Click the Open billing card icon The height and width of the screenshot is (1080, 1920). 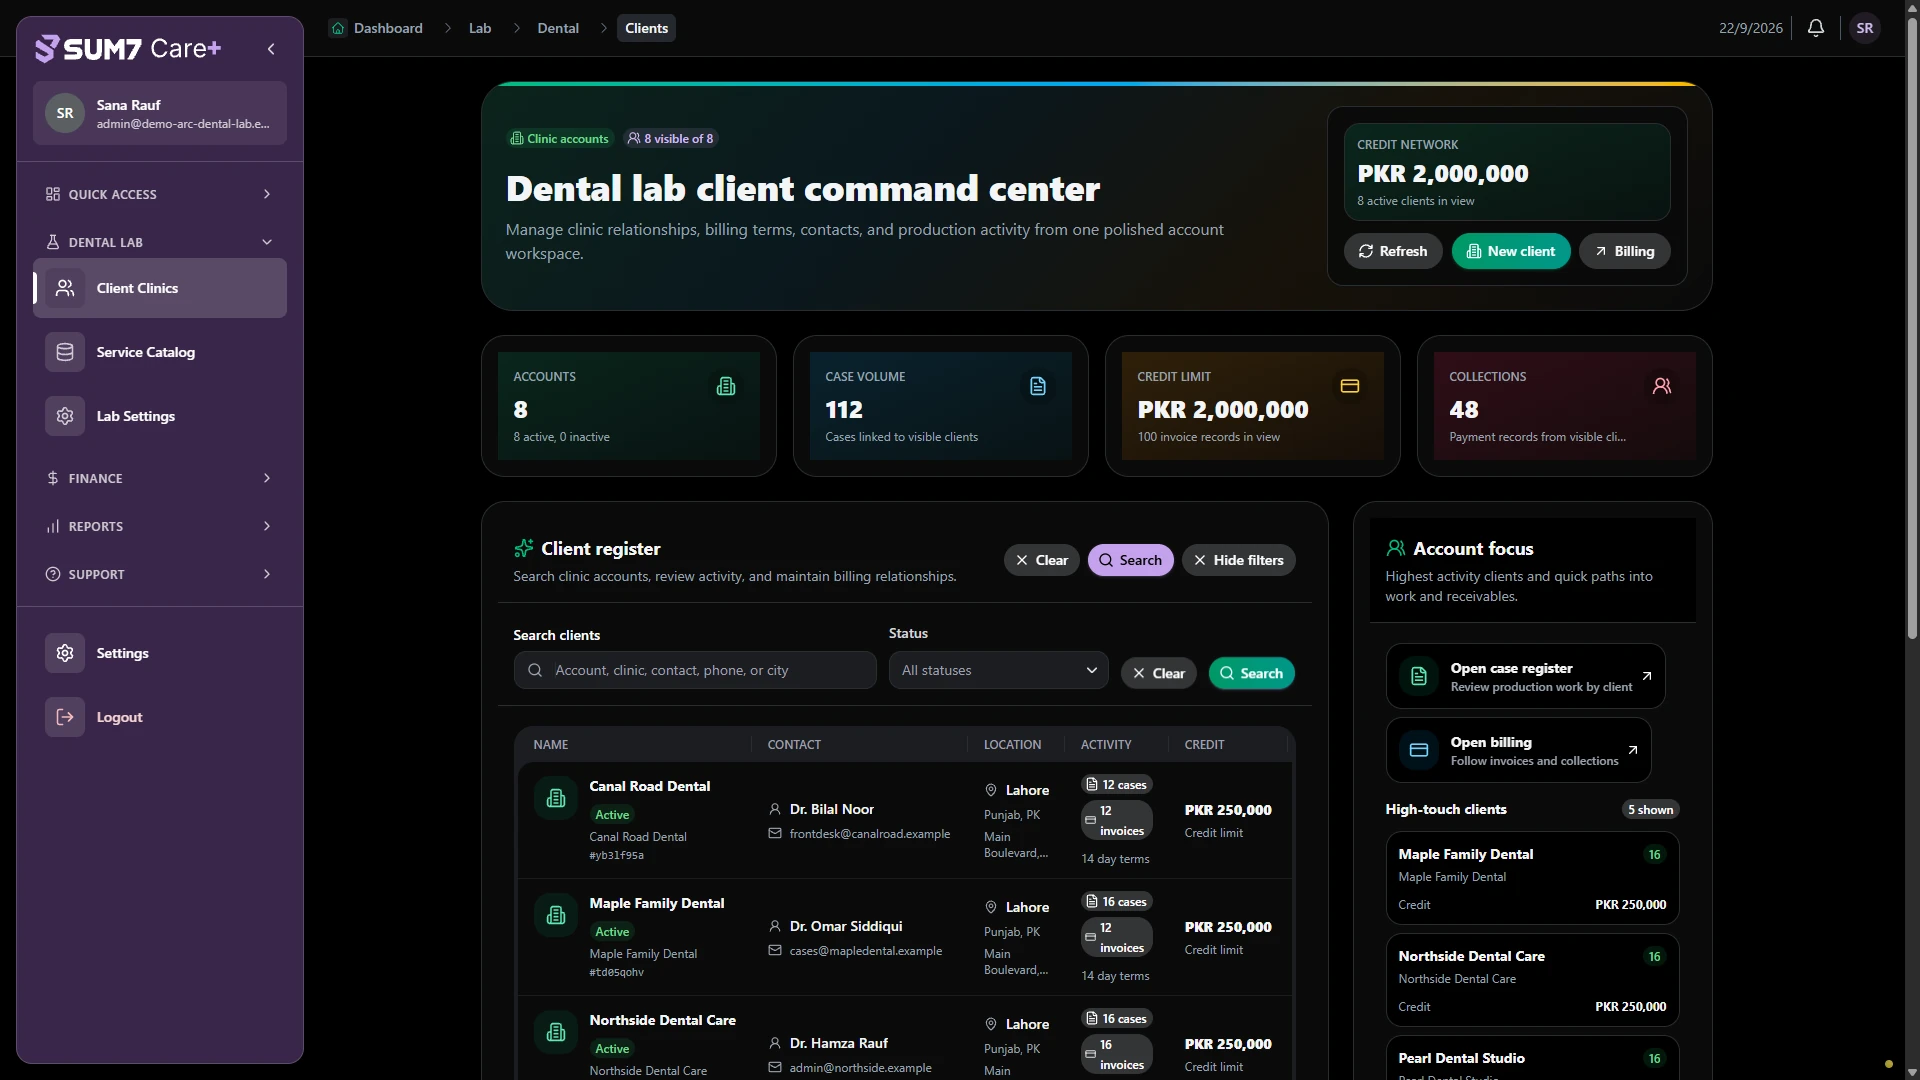point(1419,750)
